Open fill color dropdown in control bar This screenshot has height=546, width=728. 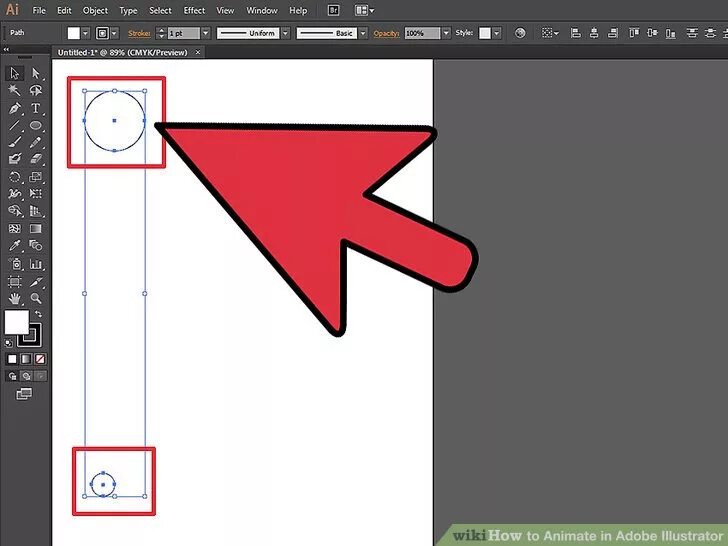click(x=85, y=33)
